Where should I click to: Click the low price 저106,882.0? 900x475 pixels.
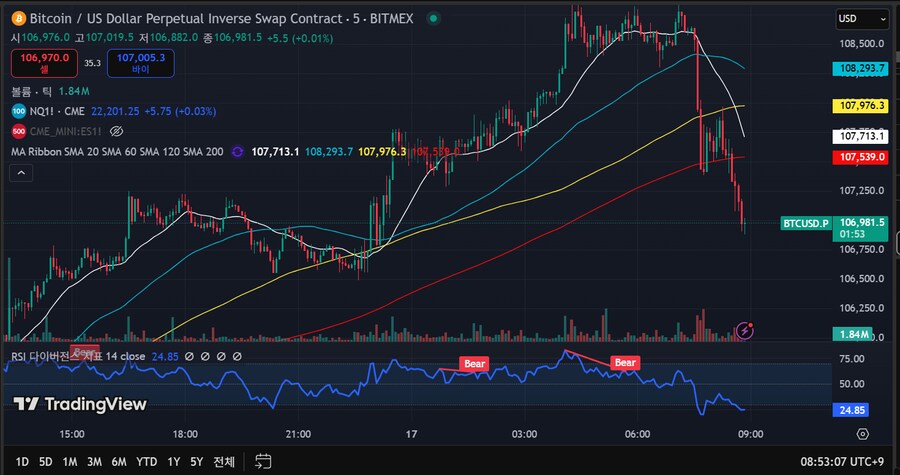click(169, 38)
